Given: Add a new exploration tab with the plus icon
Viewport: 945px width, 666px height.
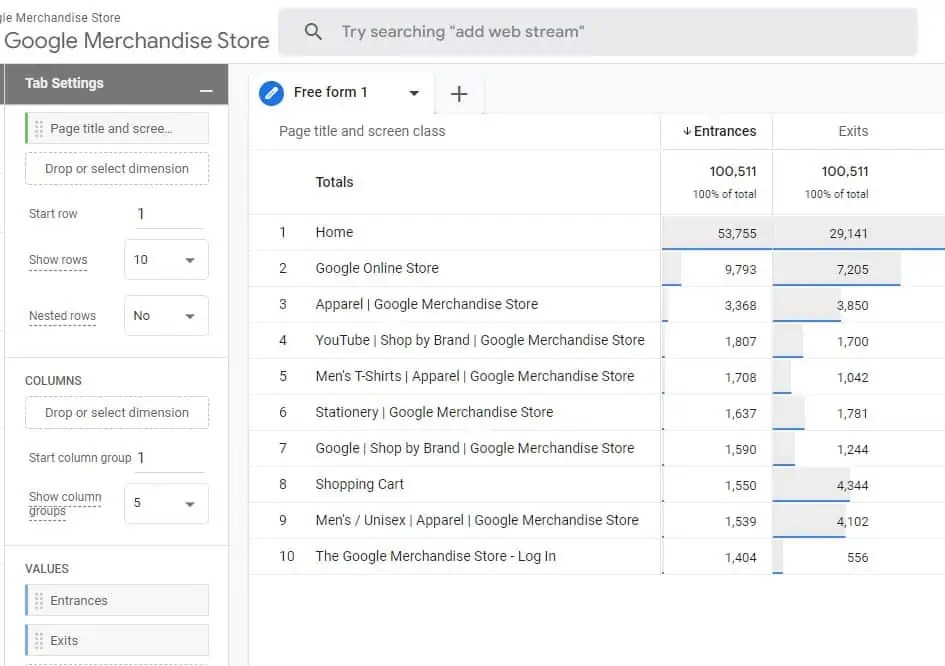Looking at the screenshot, I should click(x=460, y=93).
